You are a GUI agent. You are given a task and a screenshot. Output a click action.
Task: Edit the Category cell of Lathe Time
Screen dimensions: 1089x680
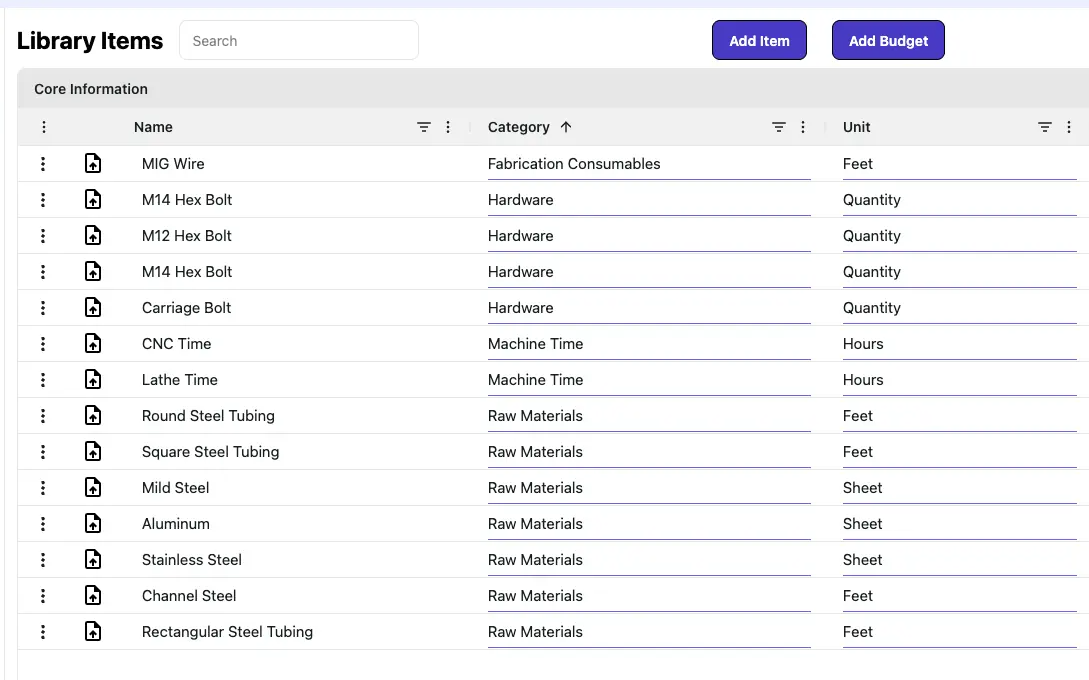[x=648, y=380]
